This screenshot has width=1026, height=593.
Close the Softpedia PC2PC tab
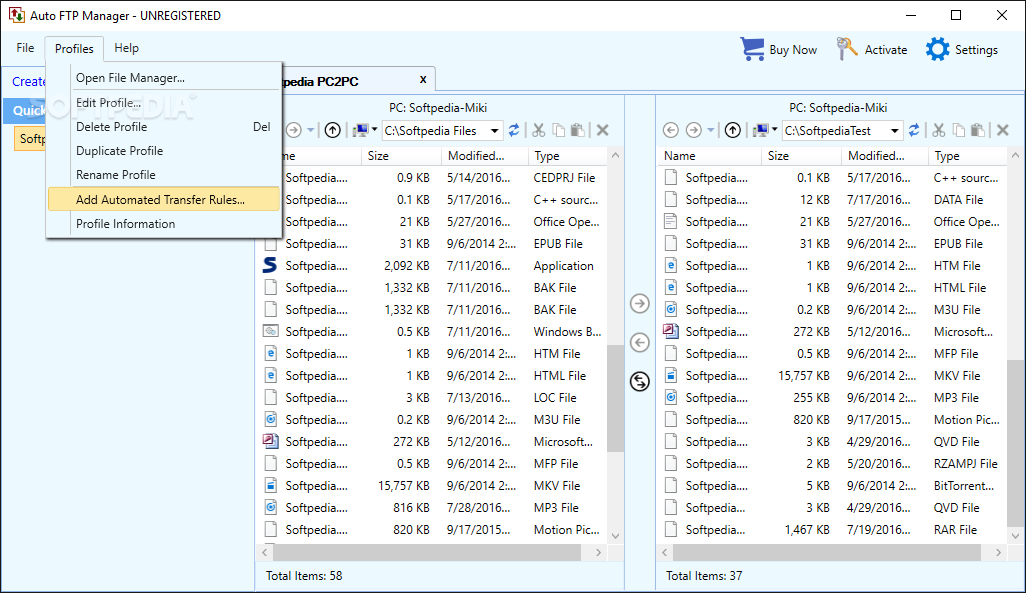click(x=423, y=80)
